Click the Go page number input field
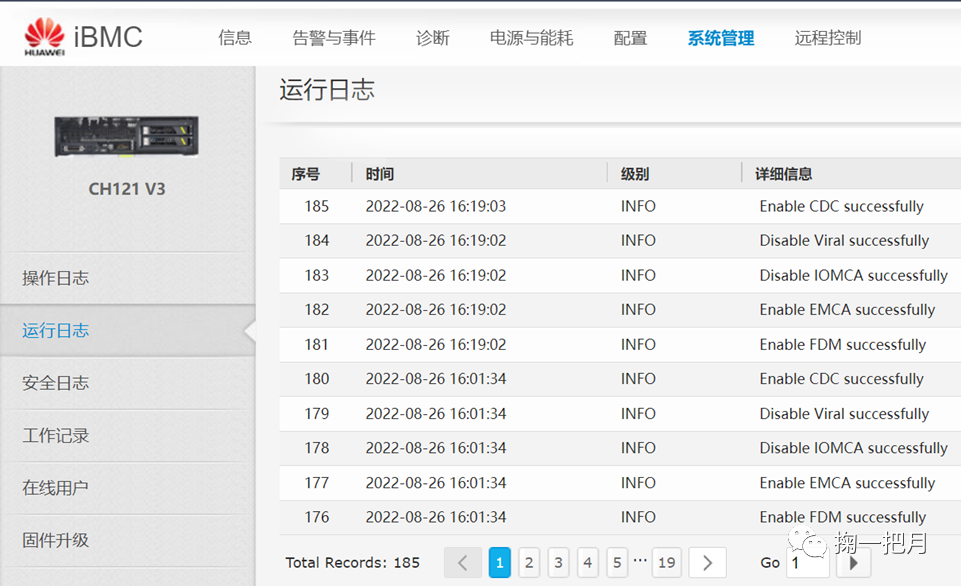 (x=806, y=562)
